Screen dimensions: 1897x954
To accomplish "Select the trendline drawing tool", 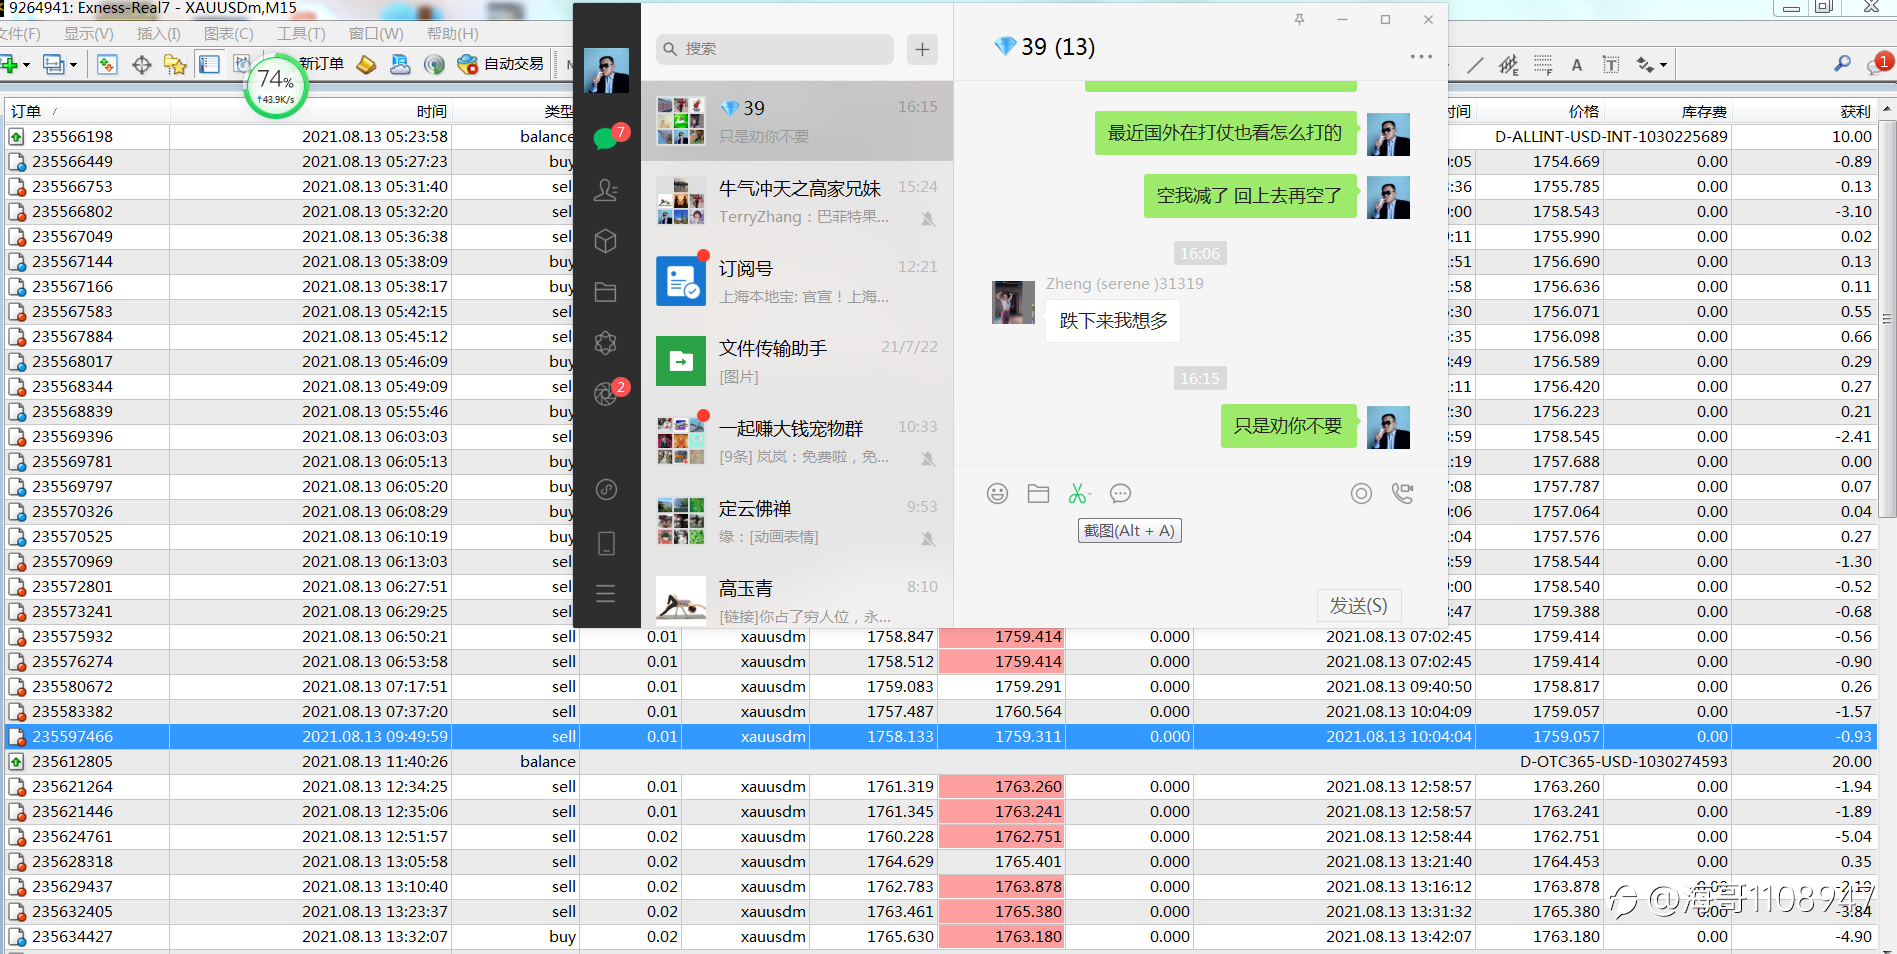I will [1475, 65].
